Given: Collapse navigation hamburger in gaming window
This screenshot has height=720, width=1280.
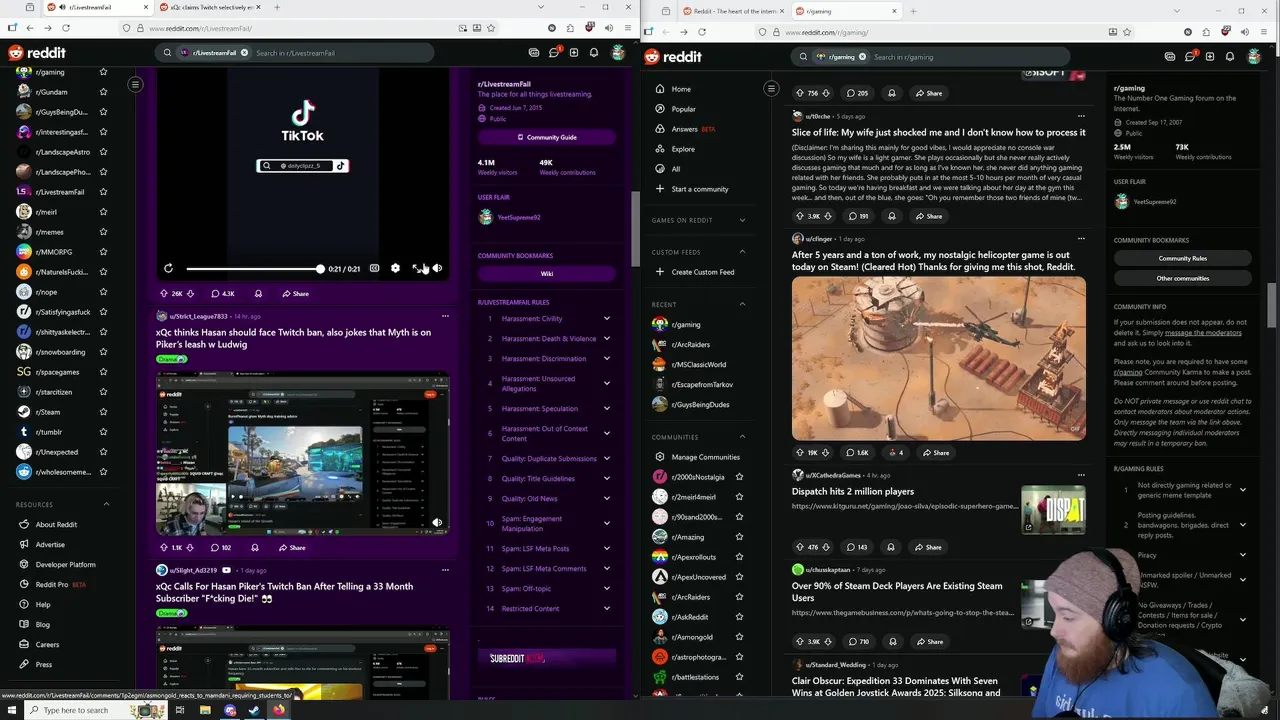Looking at the screenshot, I should [771, 89].
